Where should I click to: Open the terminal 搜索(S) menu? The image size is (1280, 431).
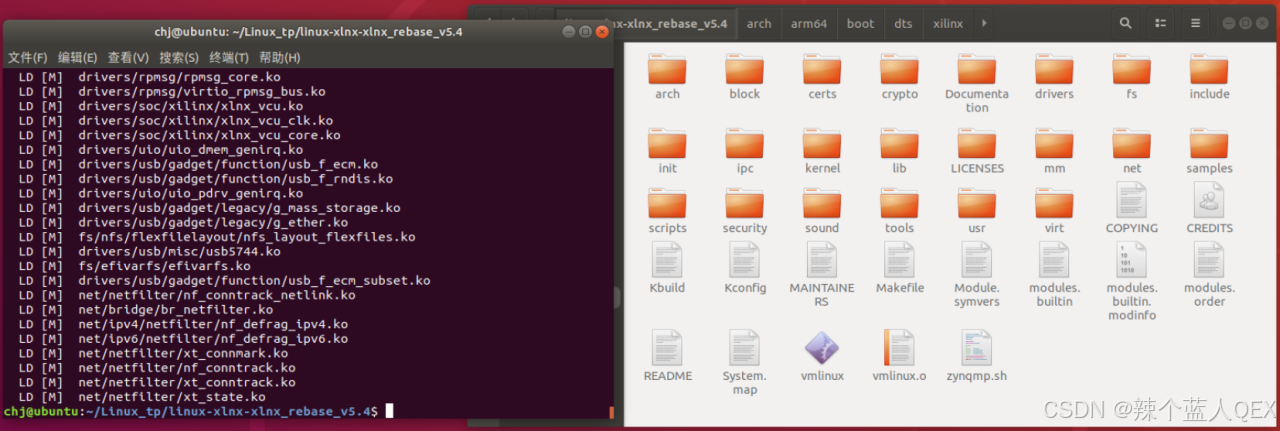point(179,58)
